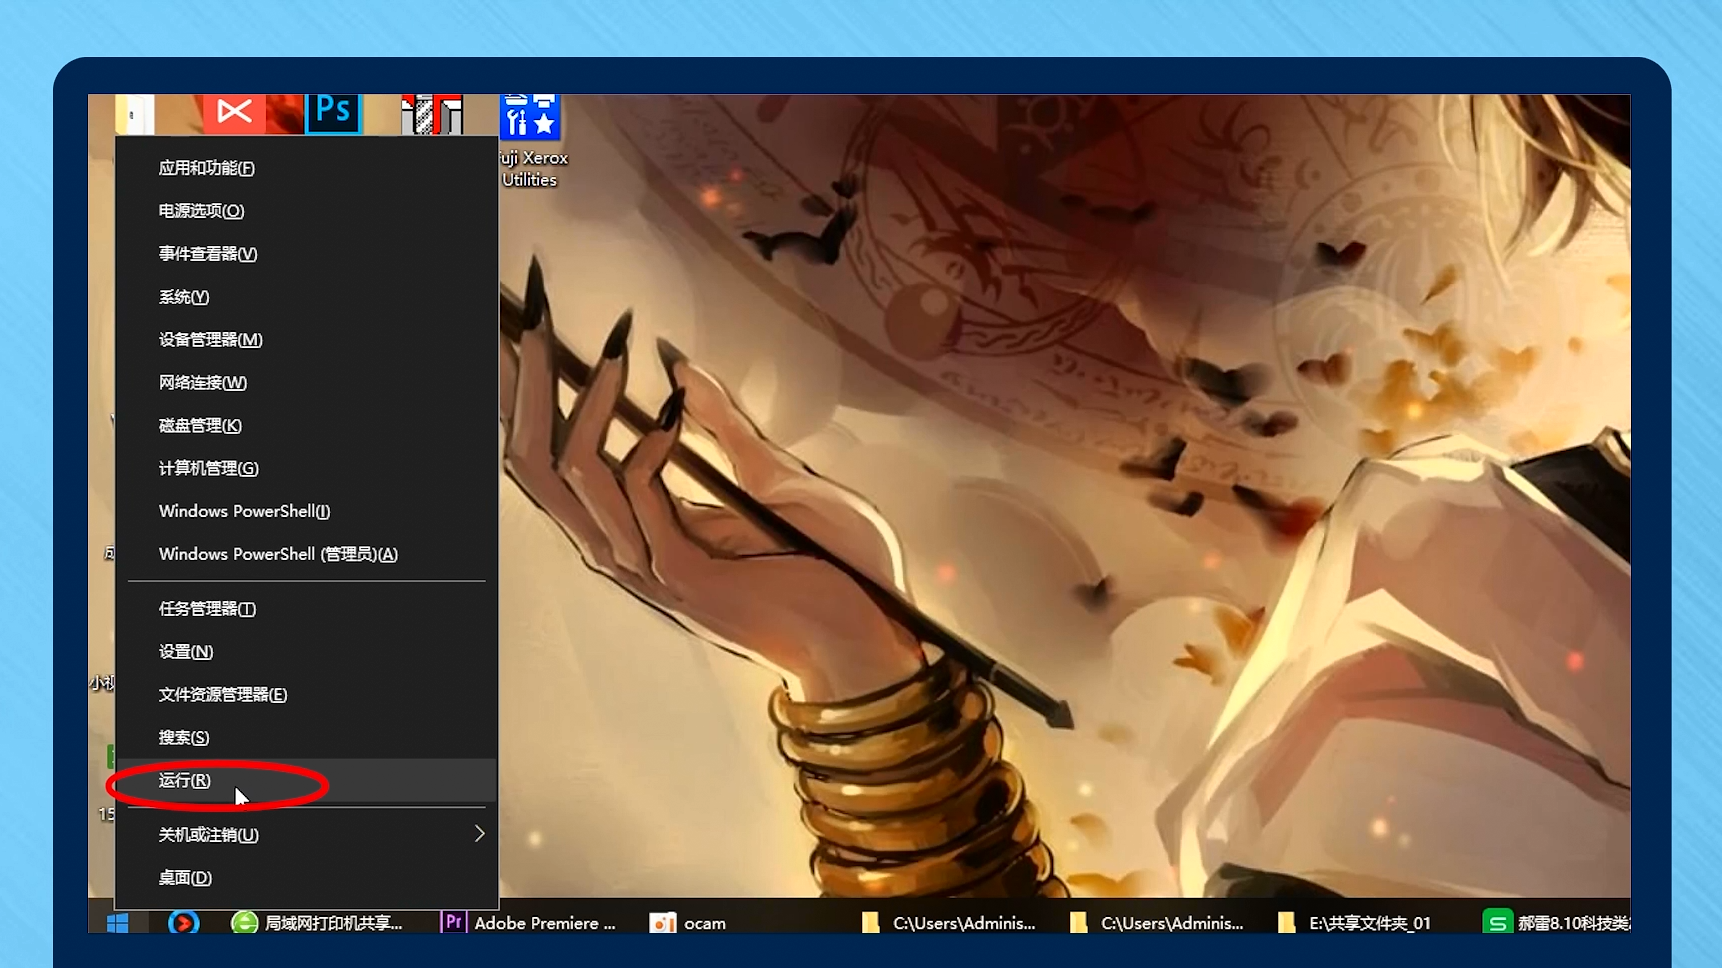The width and height of the screenshot is (1722, 968).
Task: Open the Fuji Xerox Utilities desktop icon
Action: 530,116
